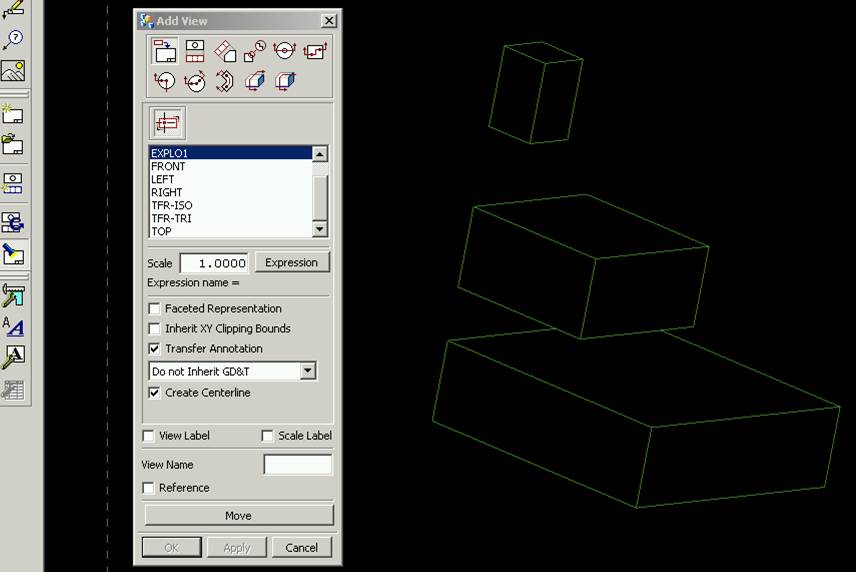Click the annotation editor A-with-pencil icon

(13, 357)
